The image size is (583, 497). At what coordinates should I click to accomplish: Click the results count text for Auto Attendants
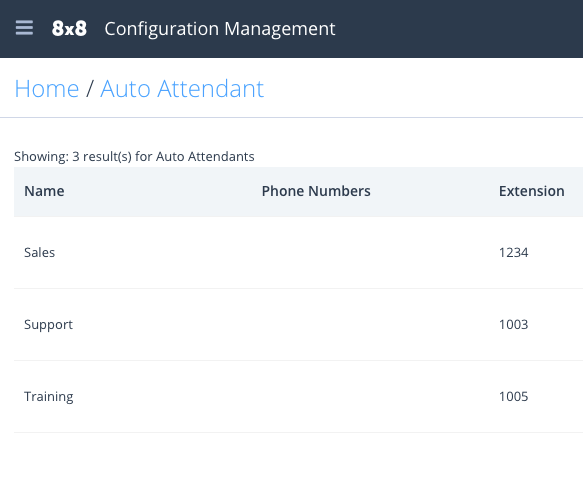coord(134,156)
